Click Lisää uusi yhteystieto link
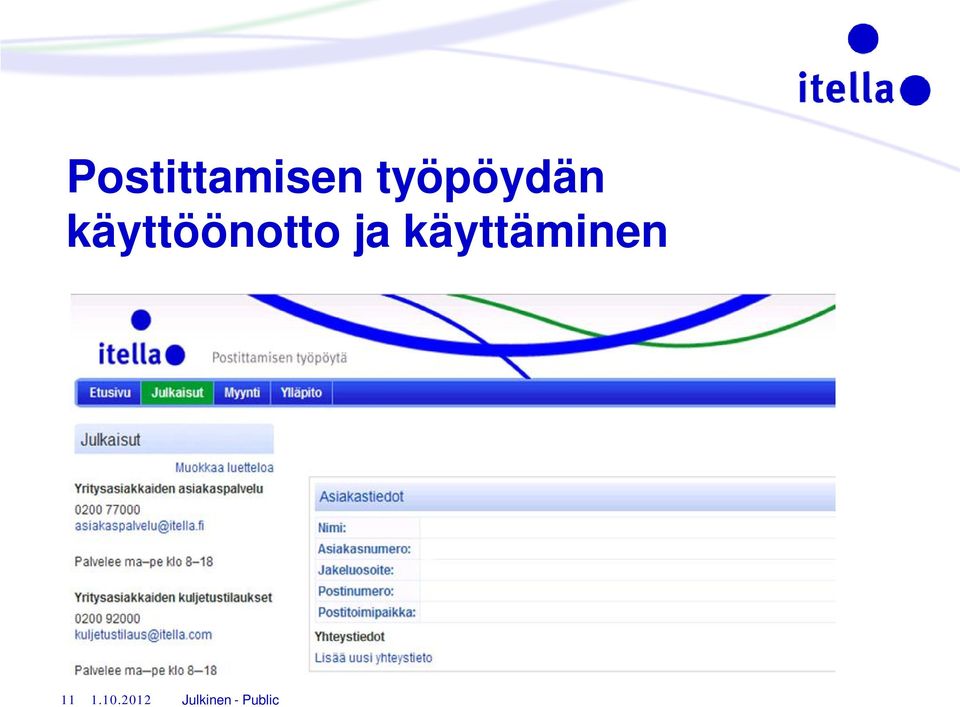 tap(373, 658)
